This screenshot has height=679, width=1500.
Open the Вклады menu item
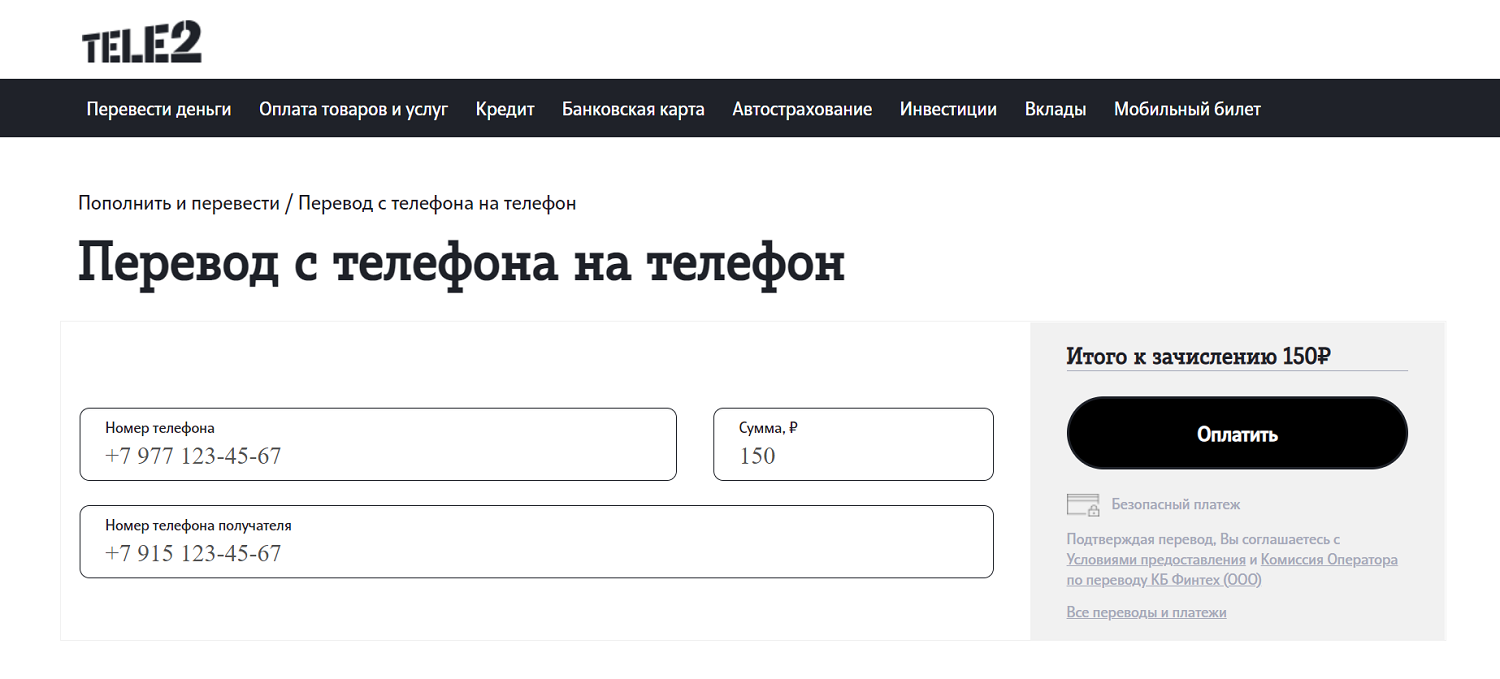pos(1055,109)
